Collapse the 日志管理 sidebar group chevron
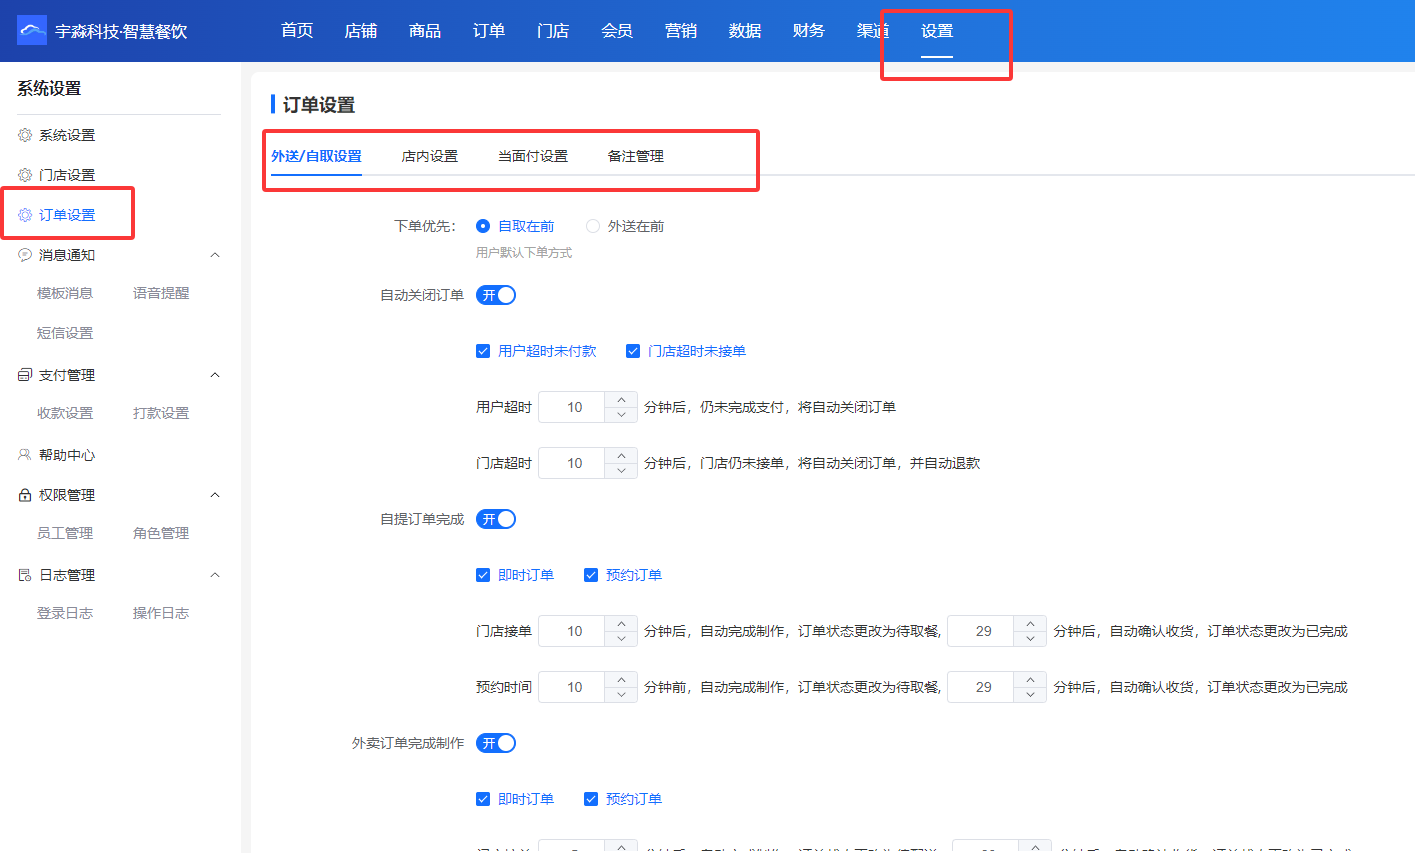Viewport: 1415px width, 853px height. click(x=215, y=575)
